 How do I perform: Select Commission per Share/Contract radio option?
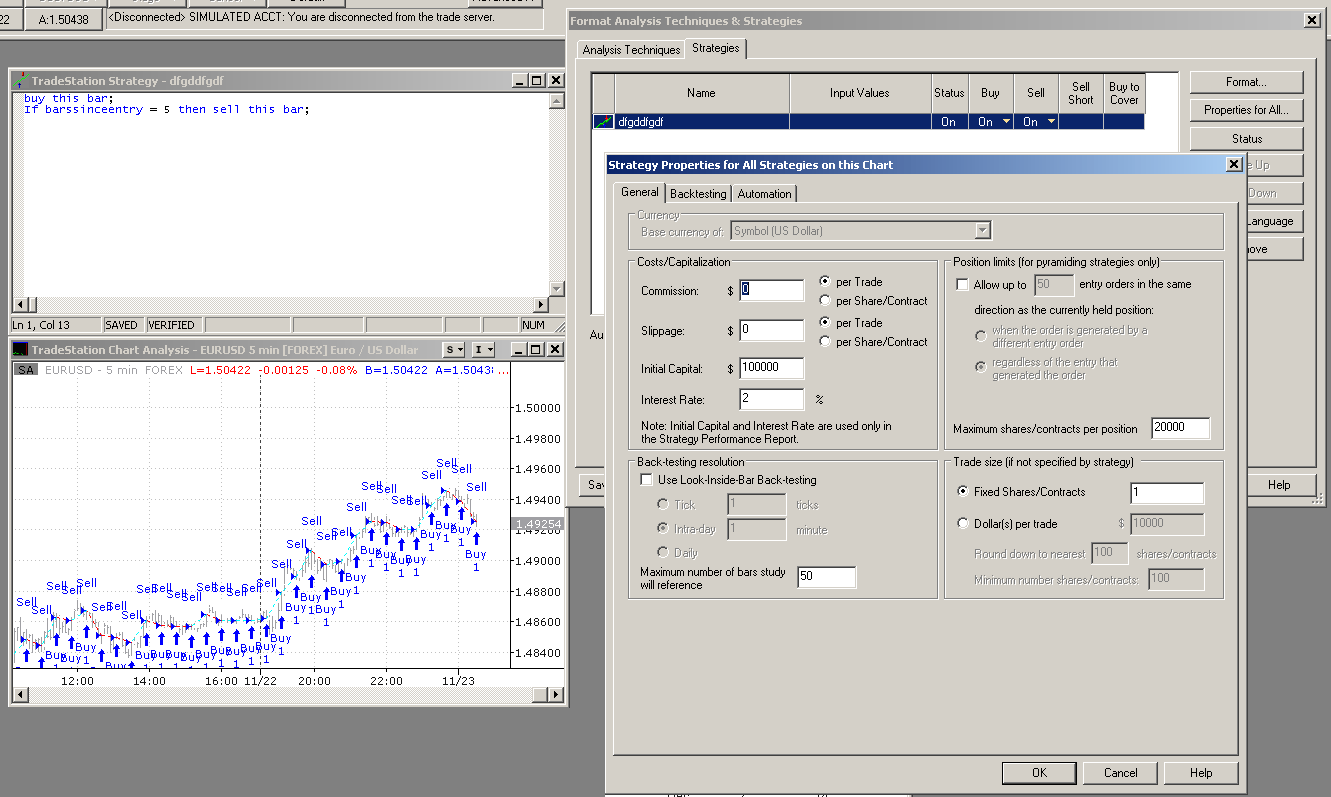click(825, 301)
